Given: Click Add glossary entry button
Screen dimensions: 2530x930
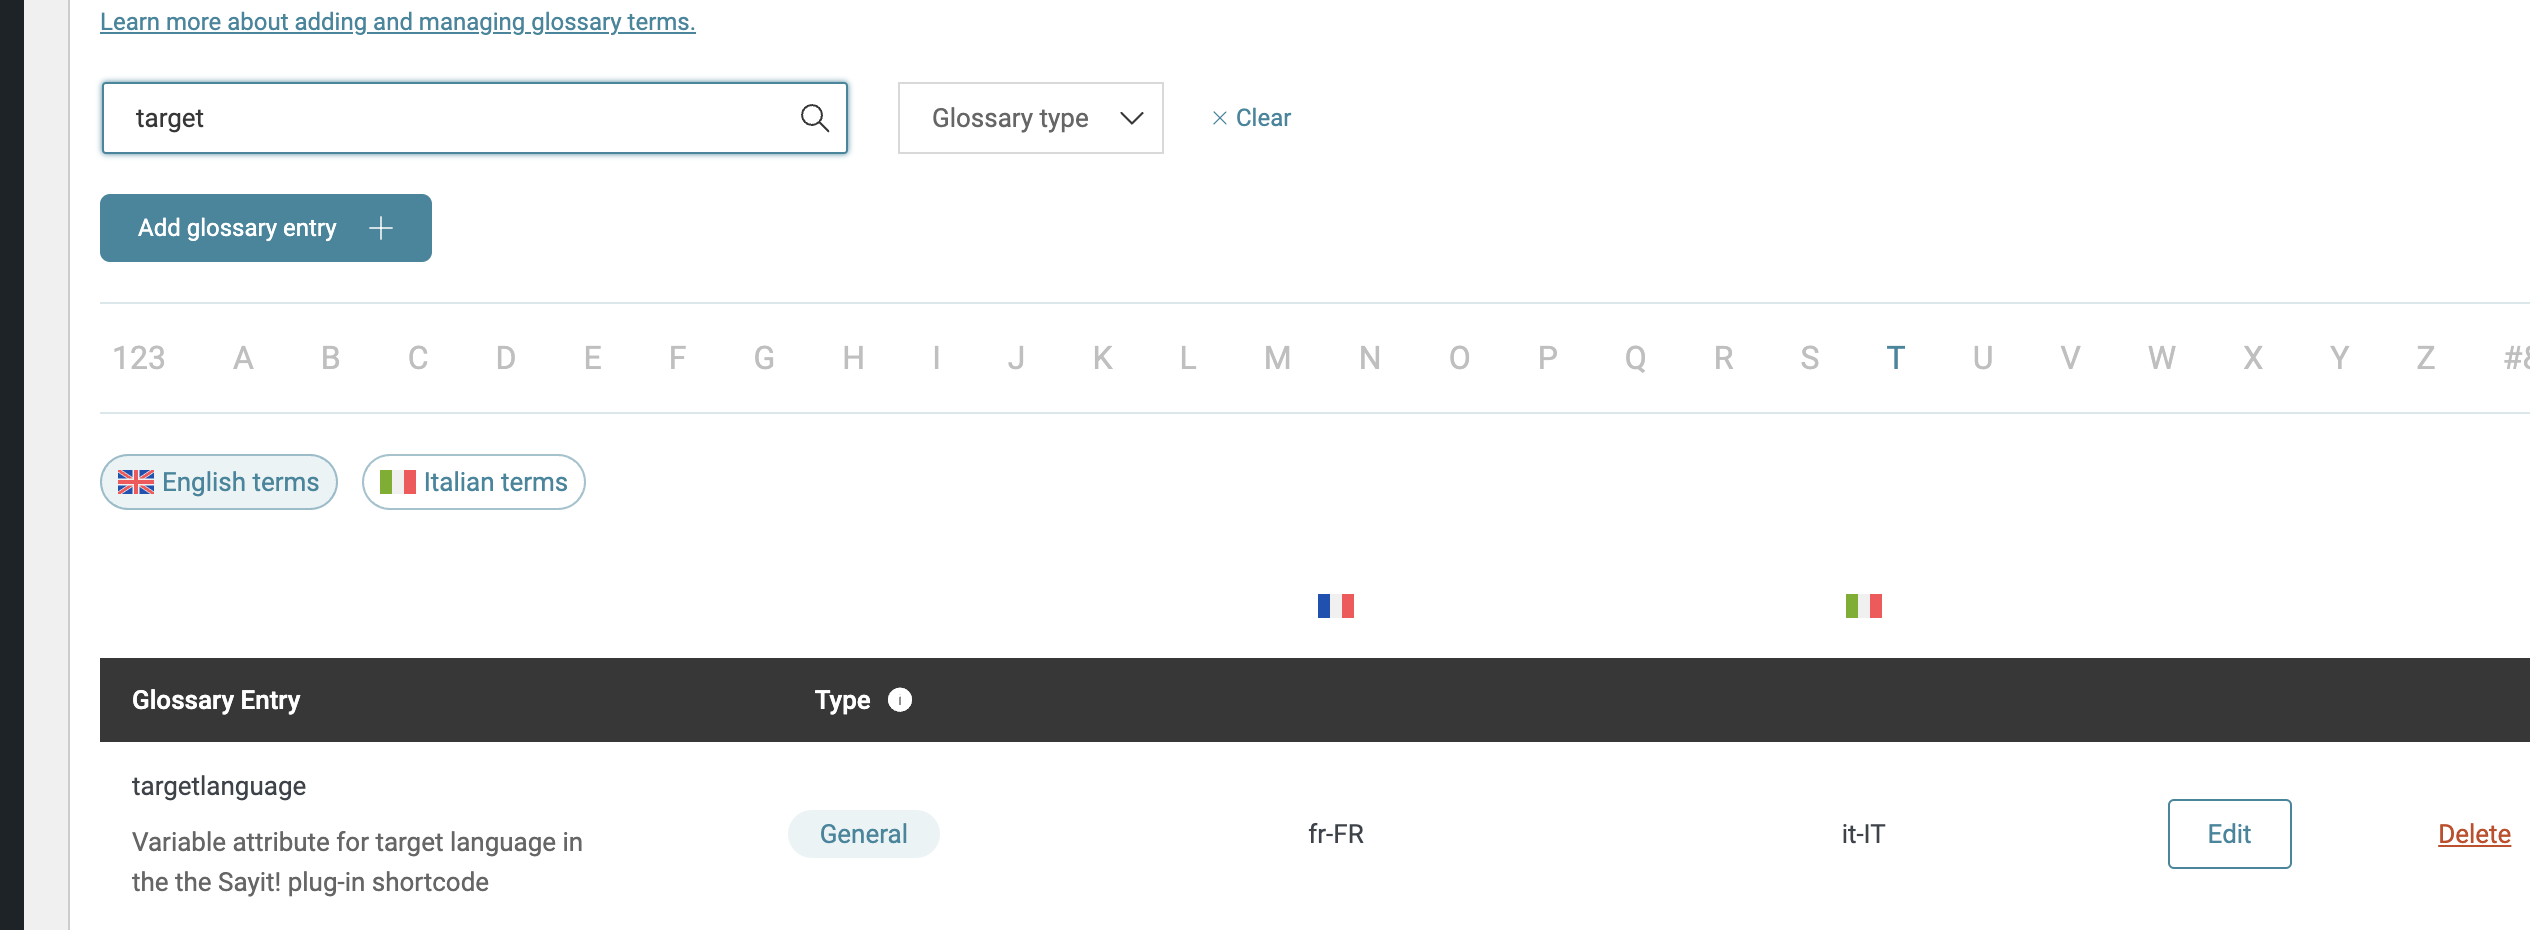Looking at the screenshot, I should 266,228.
